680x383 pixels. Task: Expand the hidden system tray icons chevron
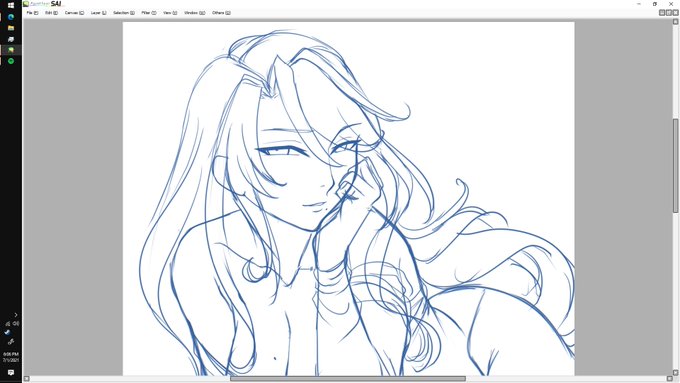click(x=16, y=315)
